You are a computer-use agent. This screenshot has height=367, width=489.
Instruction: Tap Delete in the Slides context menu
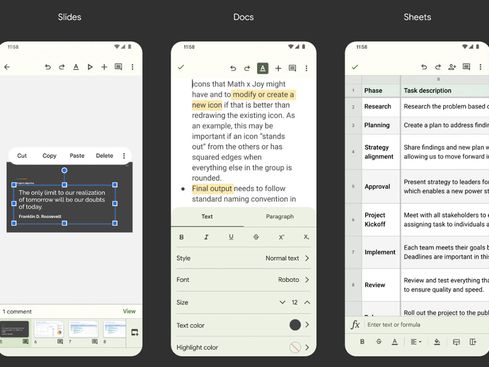click(104, 156)
